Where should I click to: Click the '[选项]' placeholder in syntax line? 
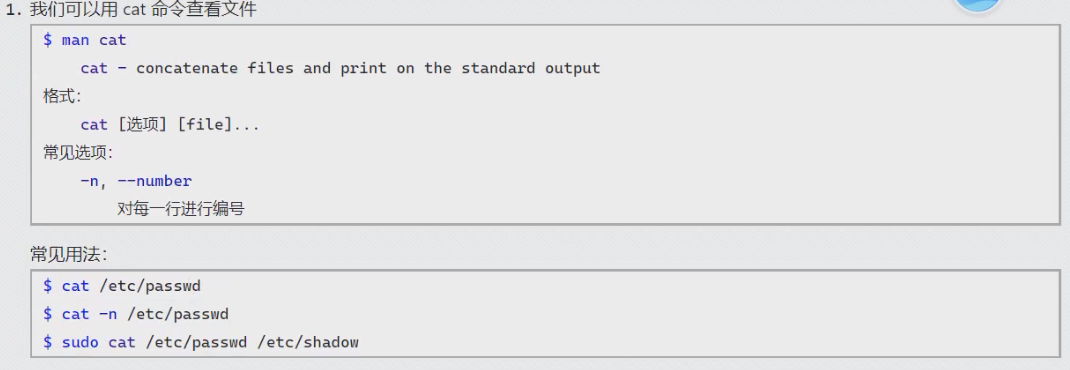[142, 125]
